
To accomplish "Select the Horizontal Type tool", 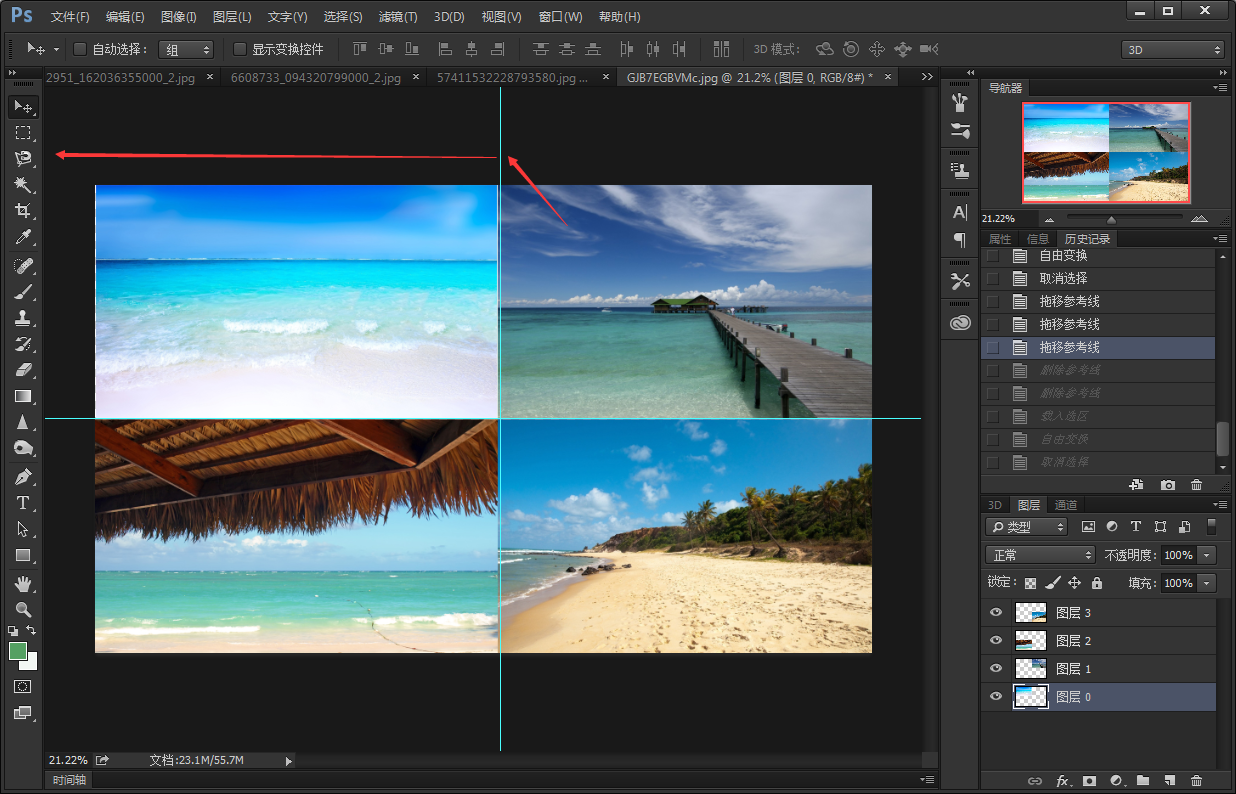I will [23, 503].
